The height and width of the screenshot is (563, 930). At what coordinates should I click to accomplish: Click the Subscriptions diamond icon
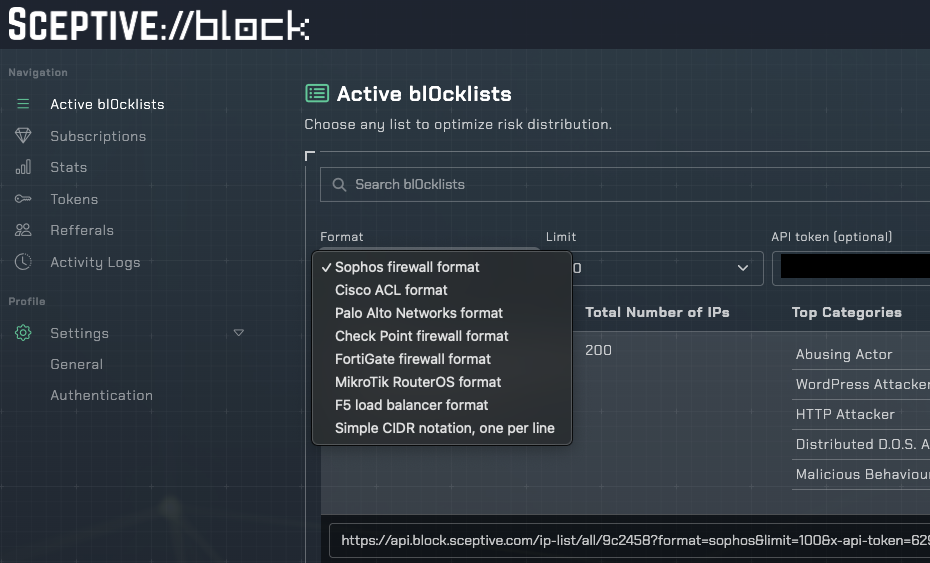(x=23, y=136)
